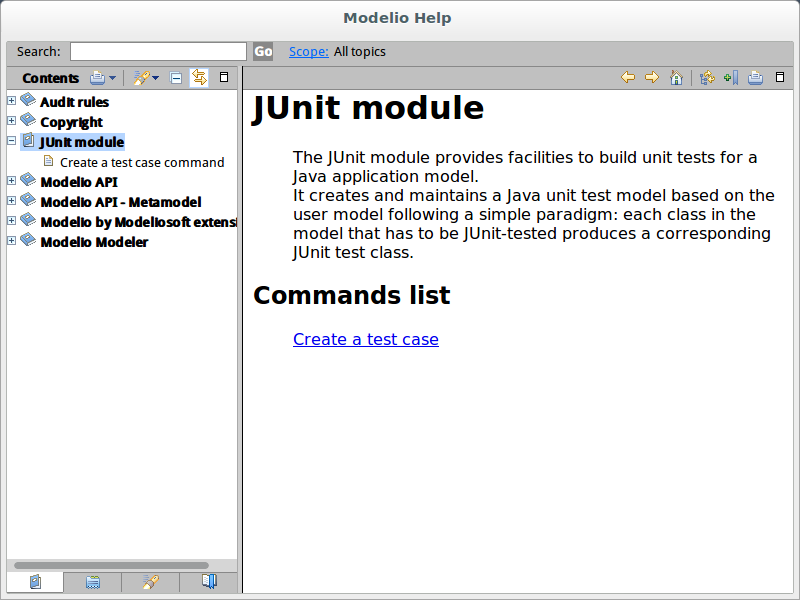Expand the Copyright node
This screenshot has width=800, height=600.
pyautogui.click(x=11, y=120)
